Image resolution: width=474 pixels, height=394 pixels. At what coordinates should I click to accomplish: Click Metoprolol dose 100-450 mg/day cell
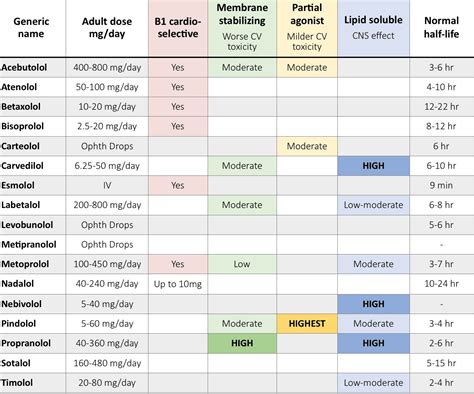pyautogui.click(x=107, y=264)
